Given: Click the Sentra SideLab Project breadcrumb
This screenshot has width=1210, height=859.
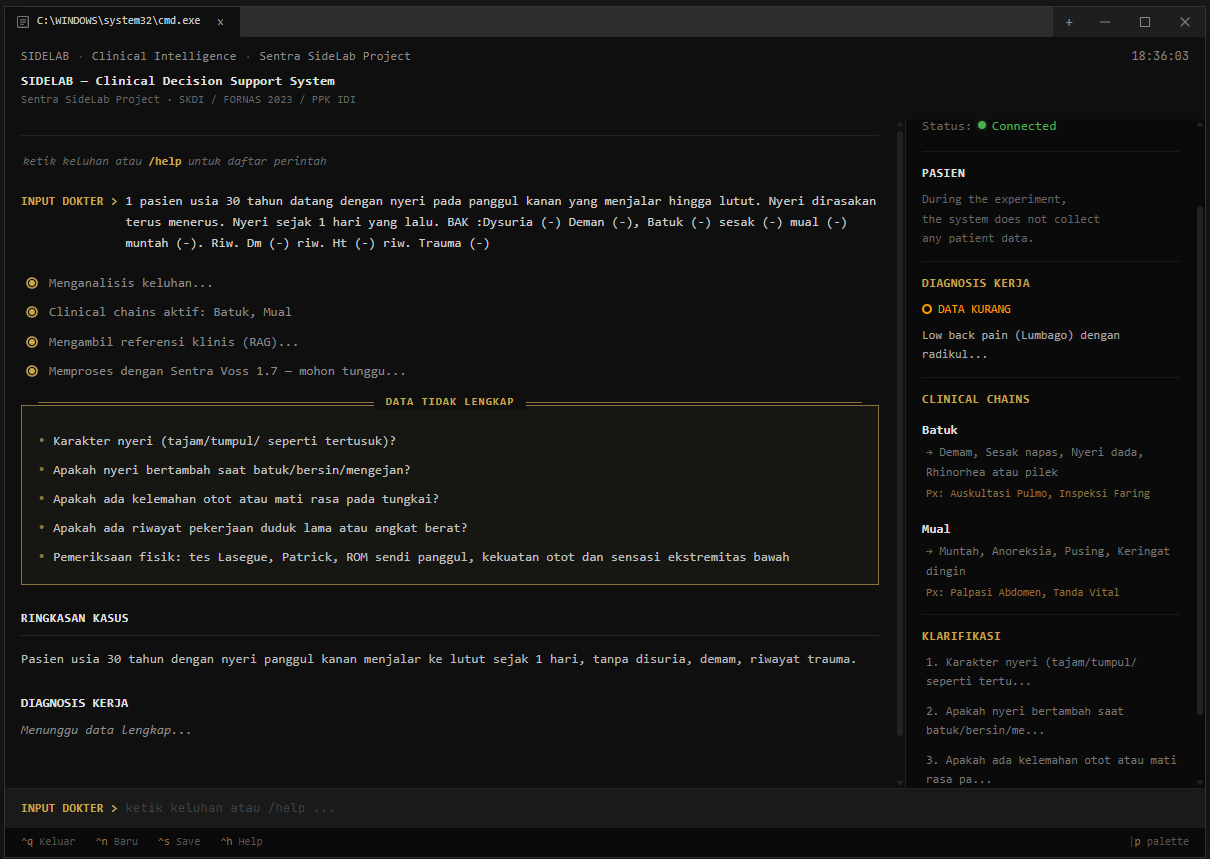Looking at the screenshot, I should 335,56.
